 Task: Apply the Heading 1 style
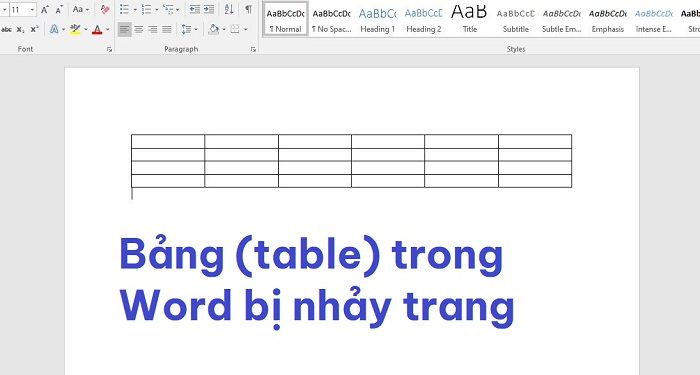point(378,19)
